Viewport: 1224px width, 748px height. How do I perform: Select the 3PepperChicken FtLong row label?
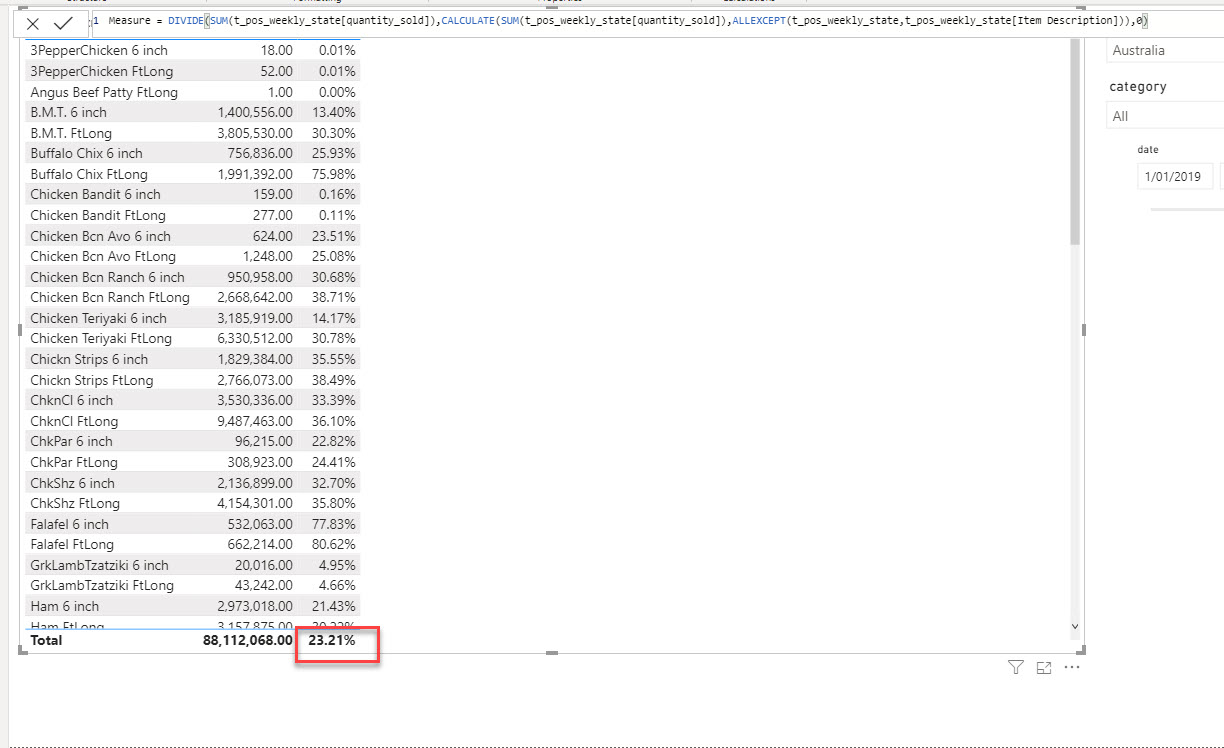point(101,71)
